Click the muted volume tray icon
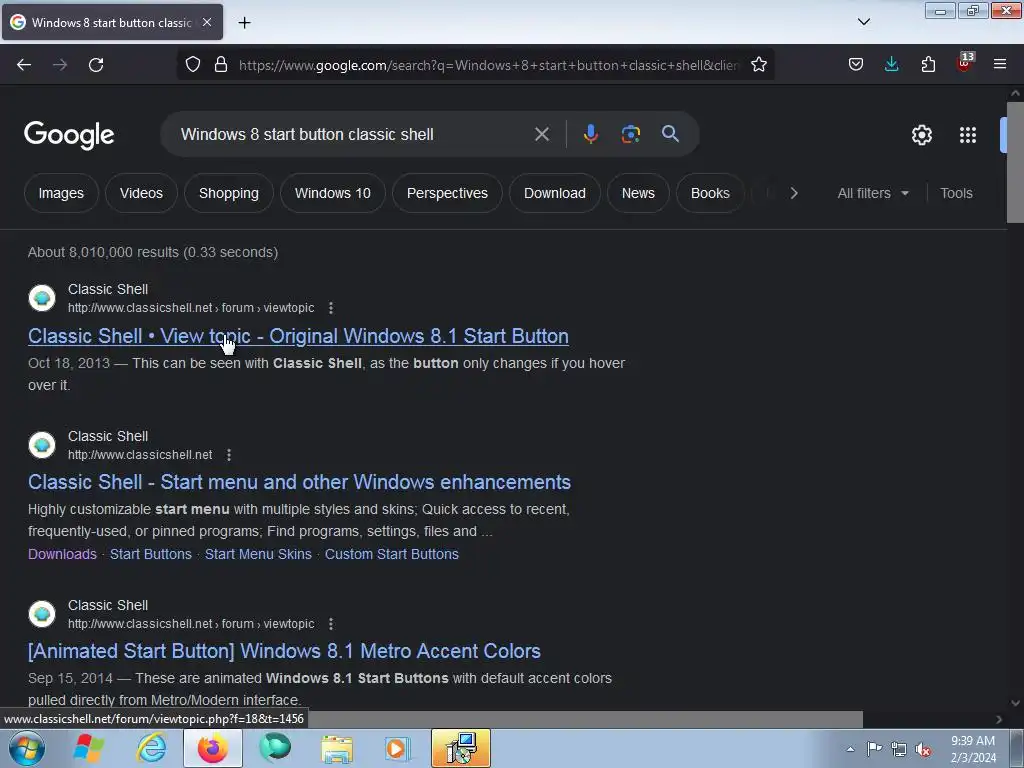The height and width of the screenshot is (768, 1024). (923, 750)
